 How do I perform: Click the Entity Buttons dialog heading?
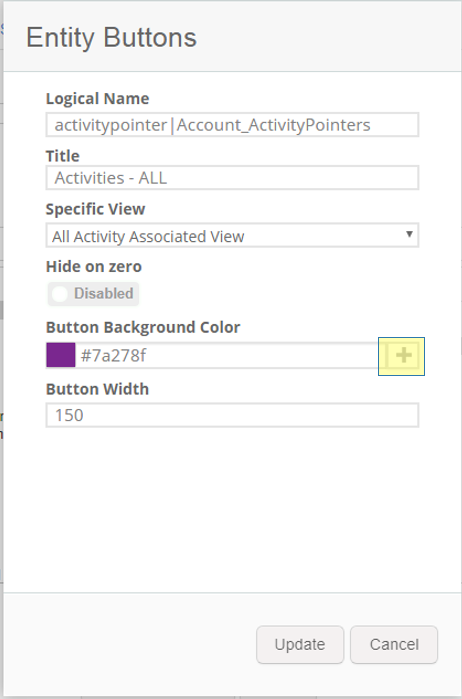(x=111, y=37)
